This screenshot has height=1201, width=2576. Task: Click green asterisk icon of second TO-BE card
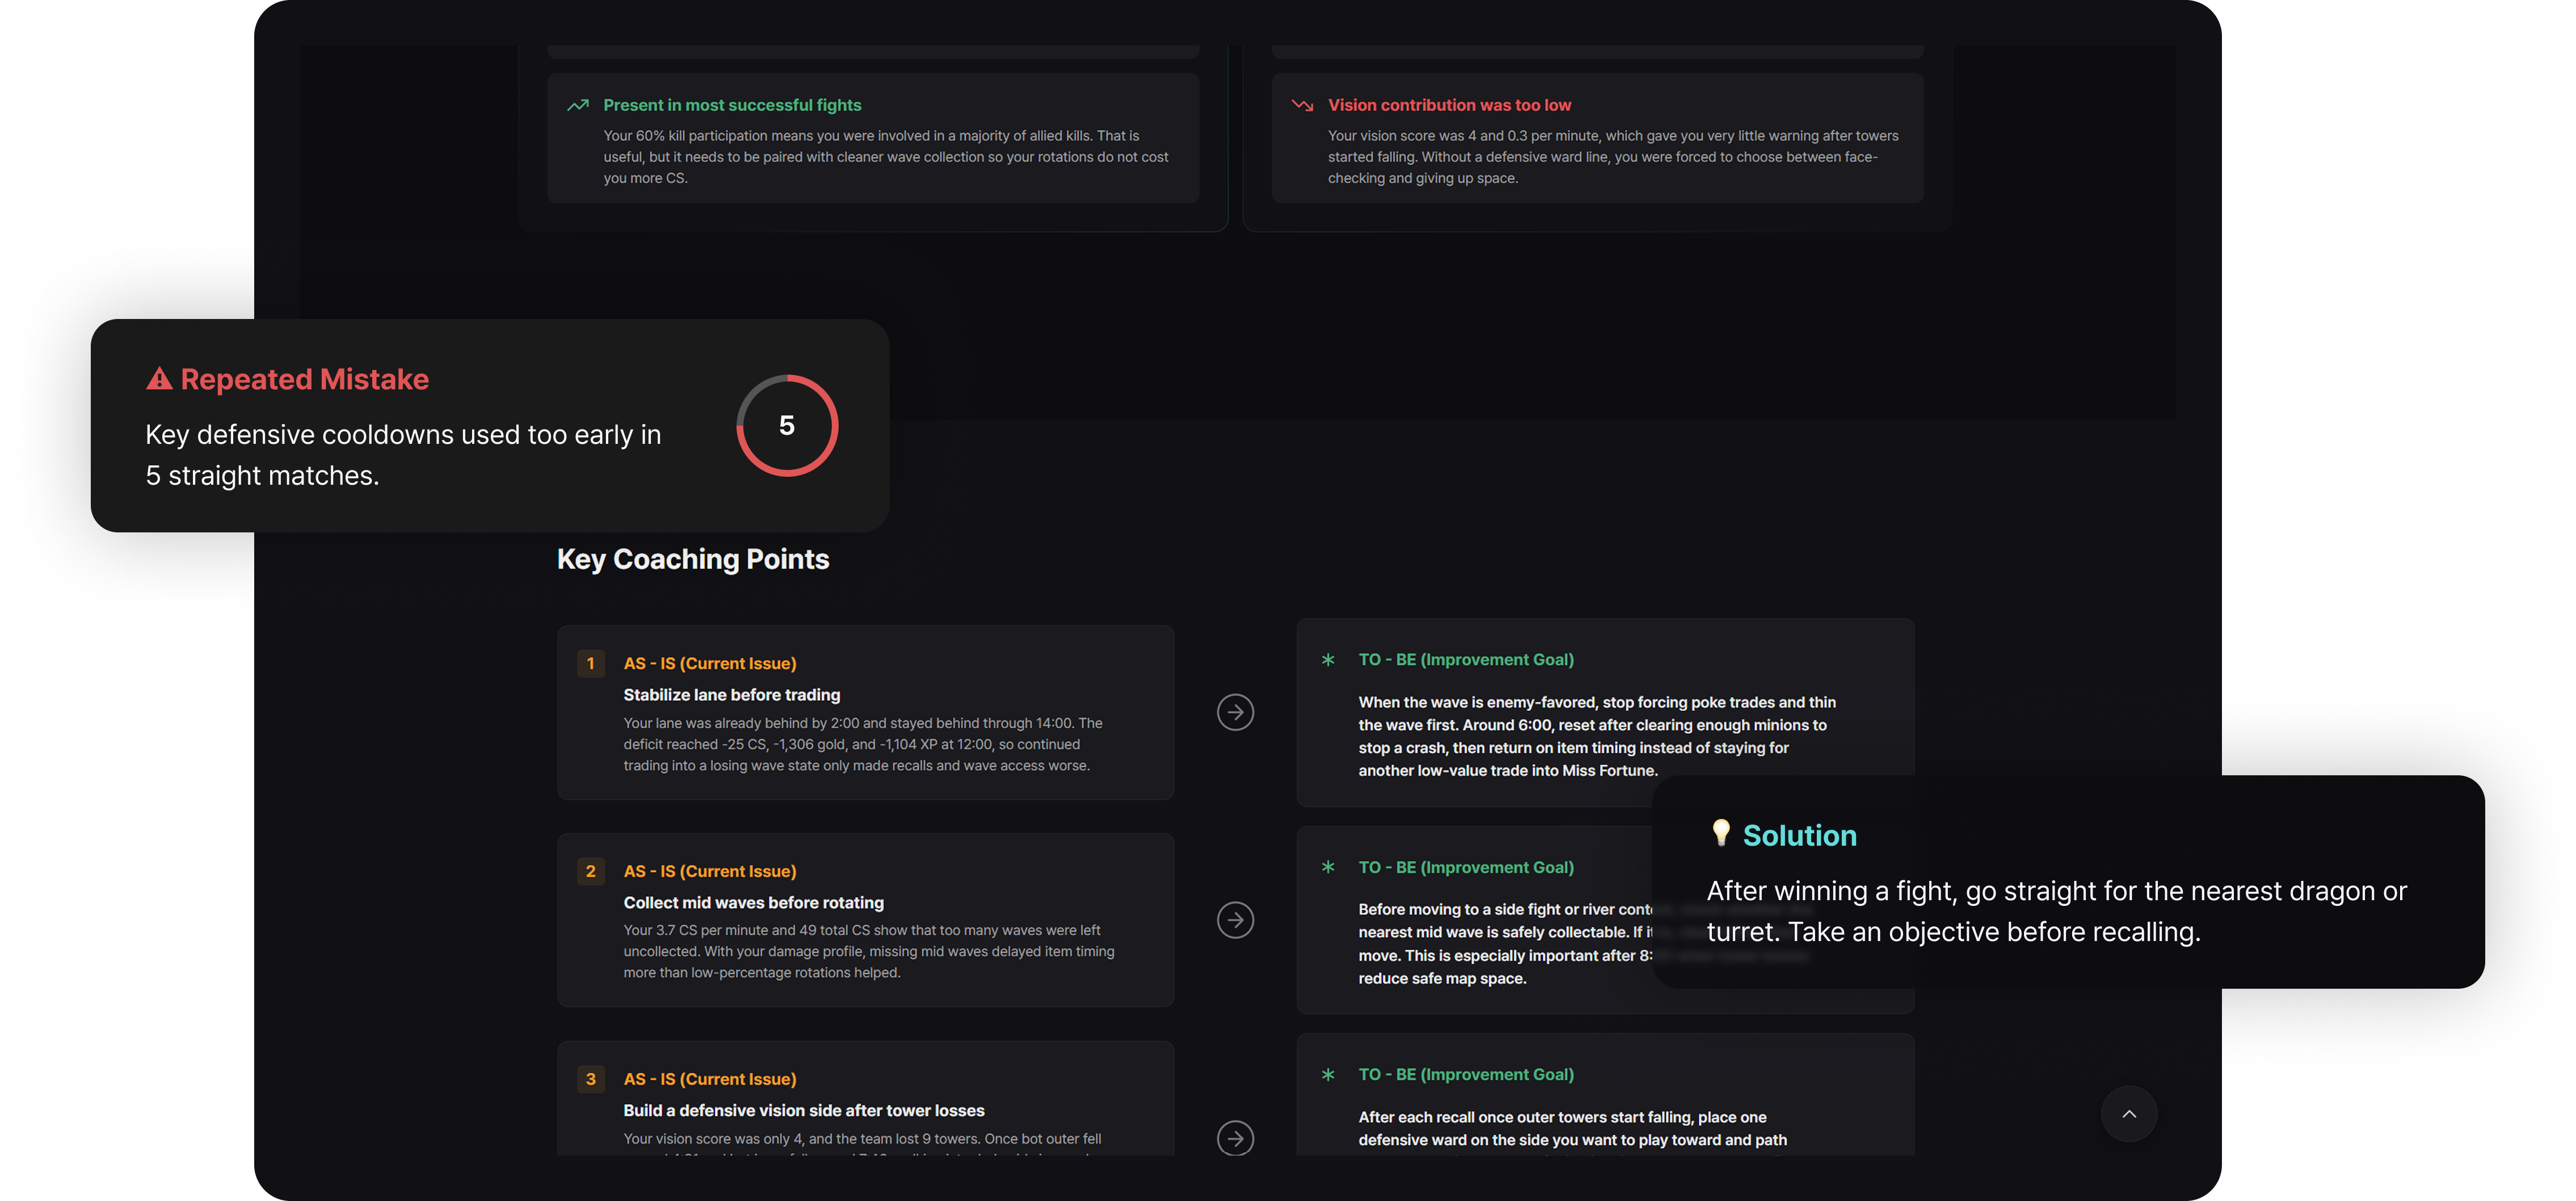coord(1328,867)
